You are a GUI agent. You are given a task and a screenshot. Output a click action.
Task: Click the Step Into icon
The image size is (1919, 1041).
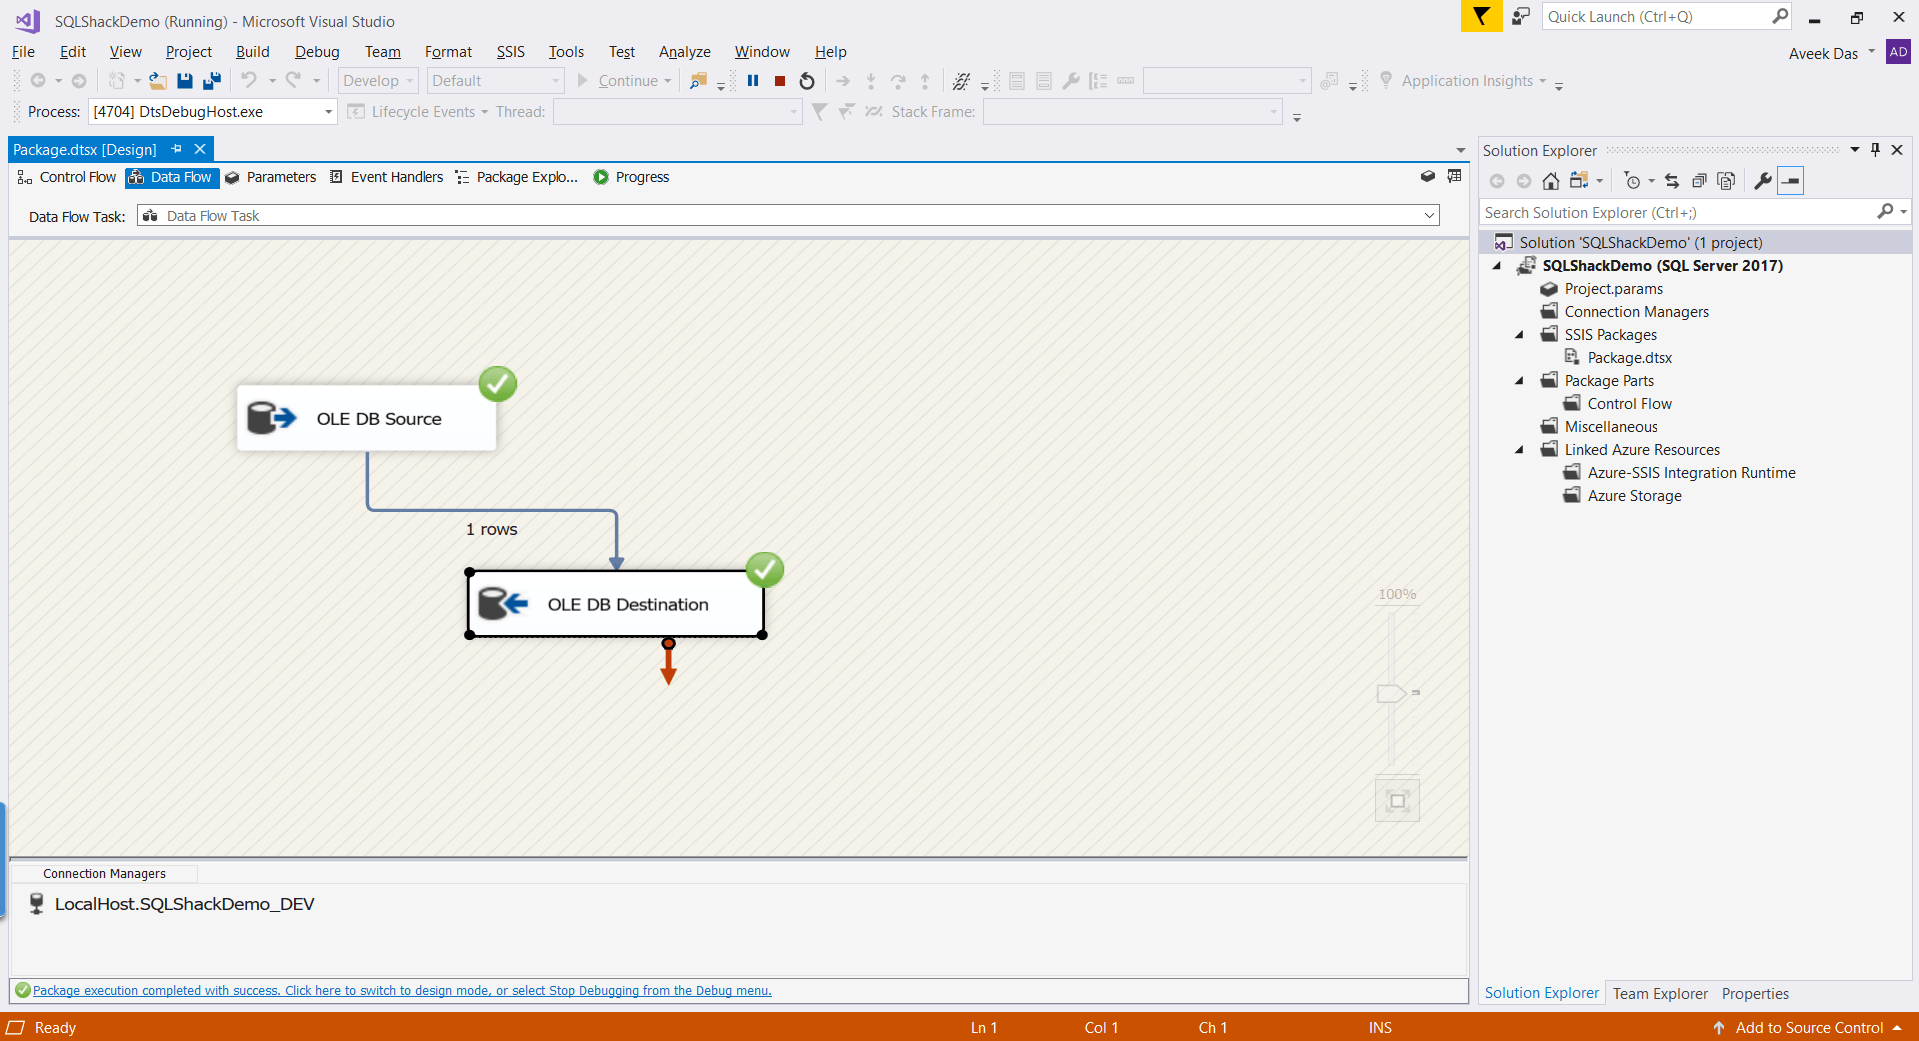click(871, 81)
